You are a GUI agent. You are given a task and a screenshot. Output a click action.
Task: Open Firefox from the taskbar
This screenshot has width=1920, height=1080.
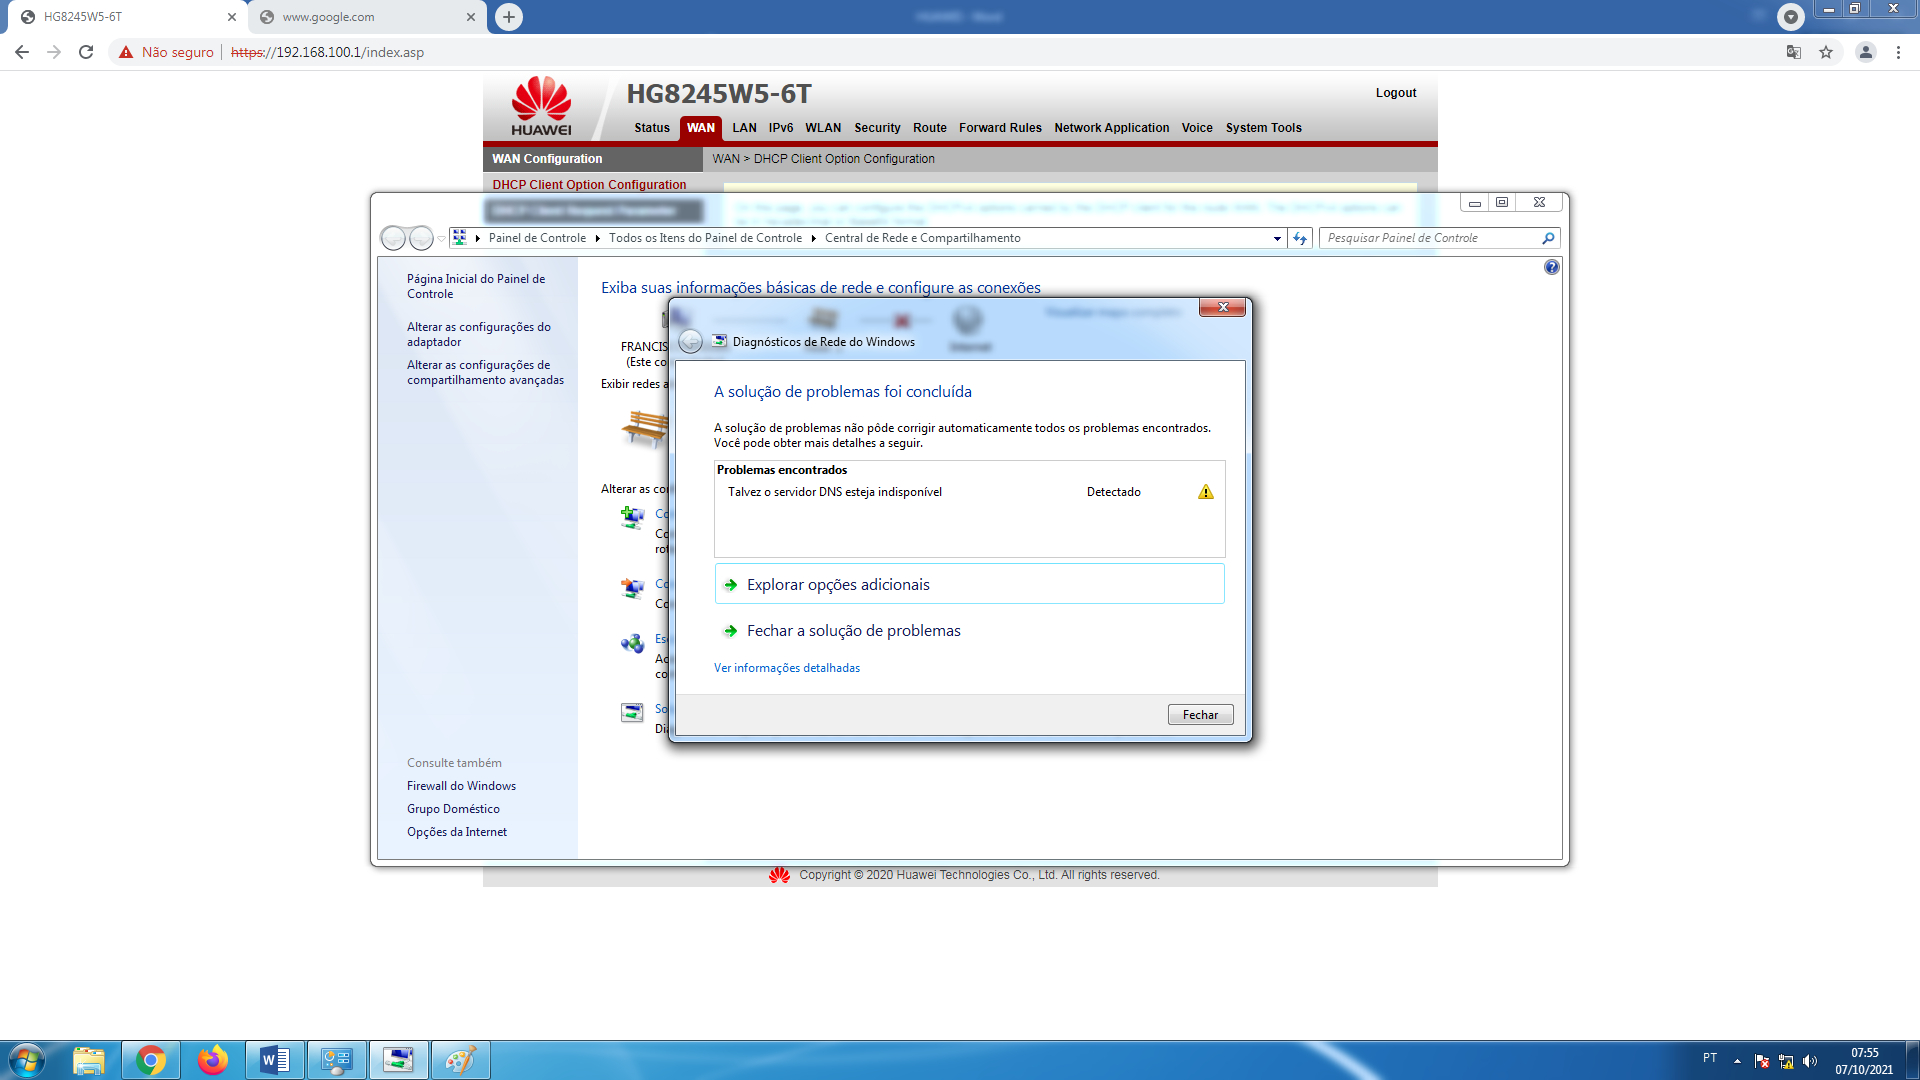212,1060
